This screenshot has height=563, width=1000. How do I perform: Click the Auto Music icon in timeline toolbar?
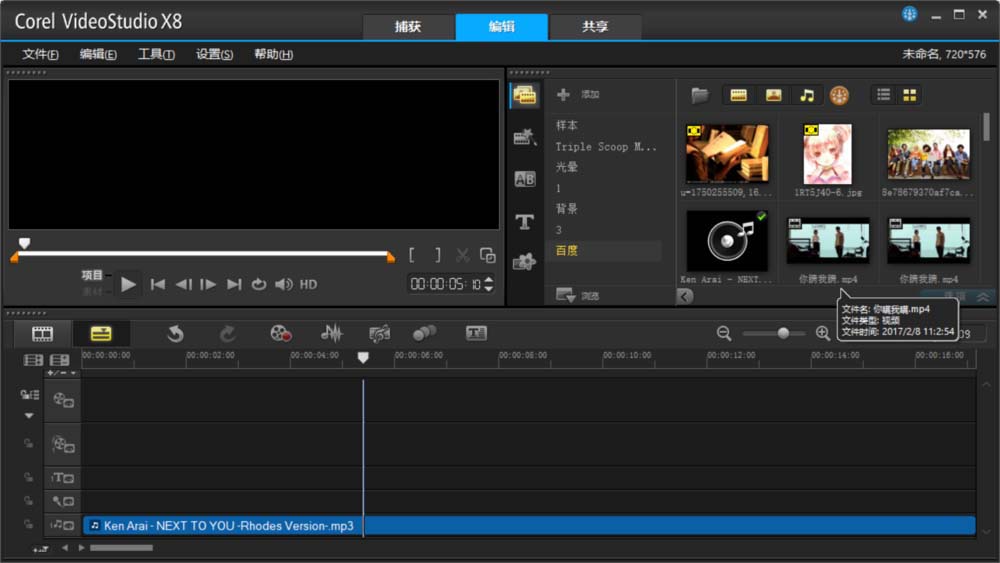click(x=379, y=333)
